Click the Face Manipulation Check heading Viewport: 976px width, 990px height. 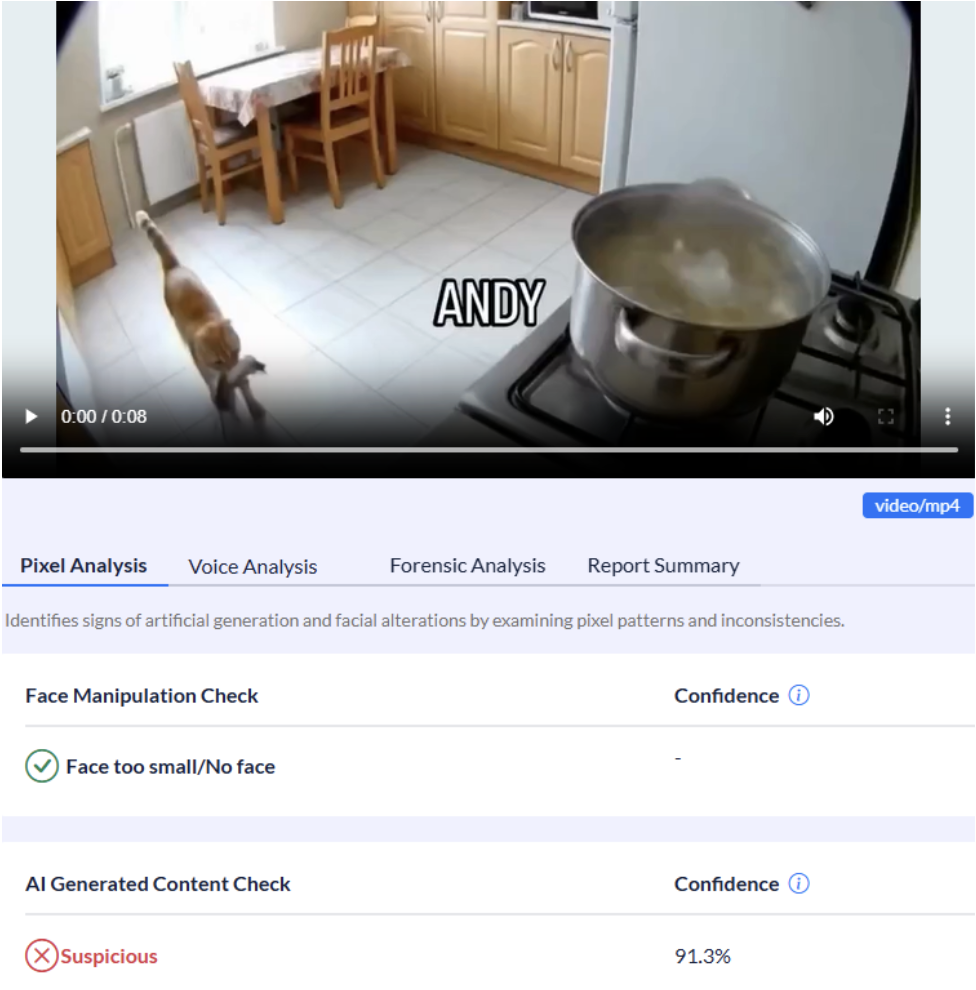141,696
